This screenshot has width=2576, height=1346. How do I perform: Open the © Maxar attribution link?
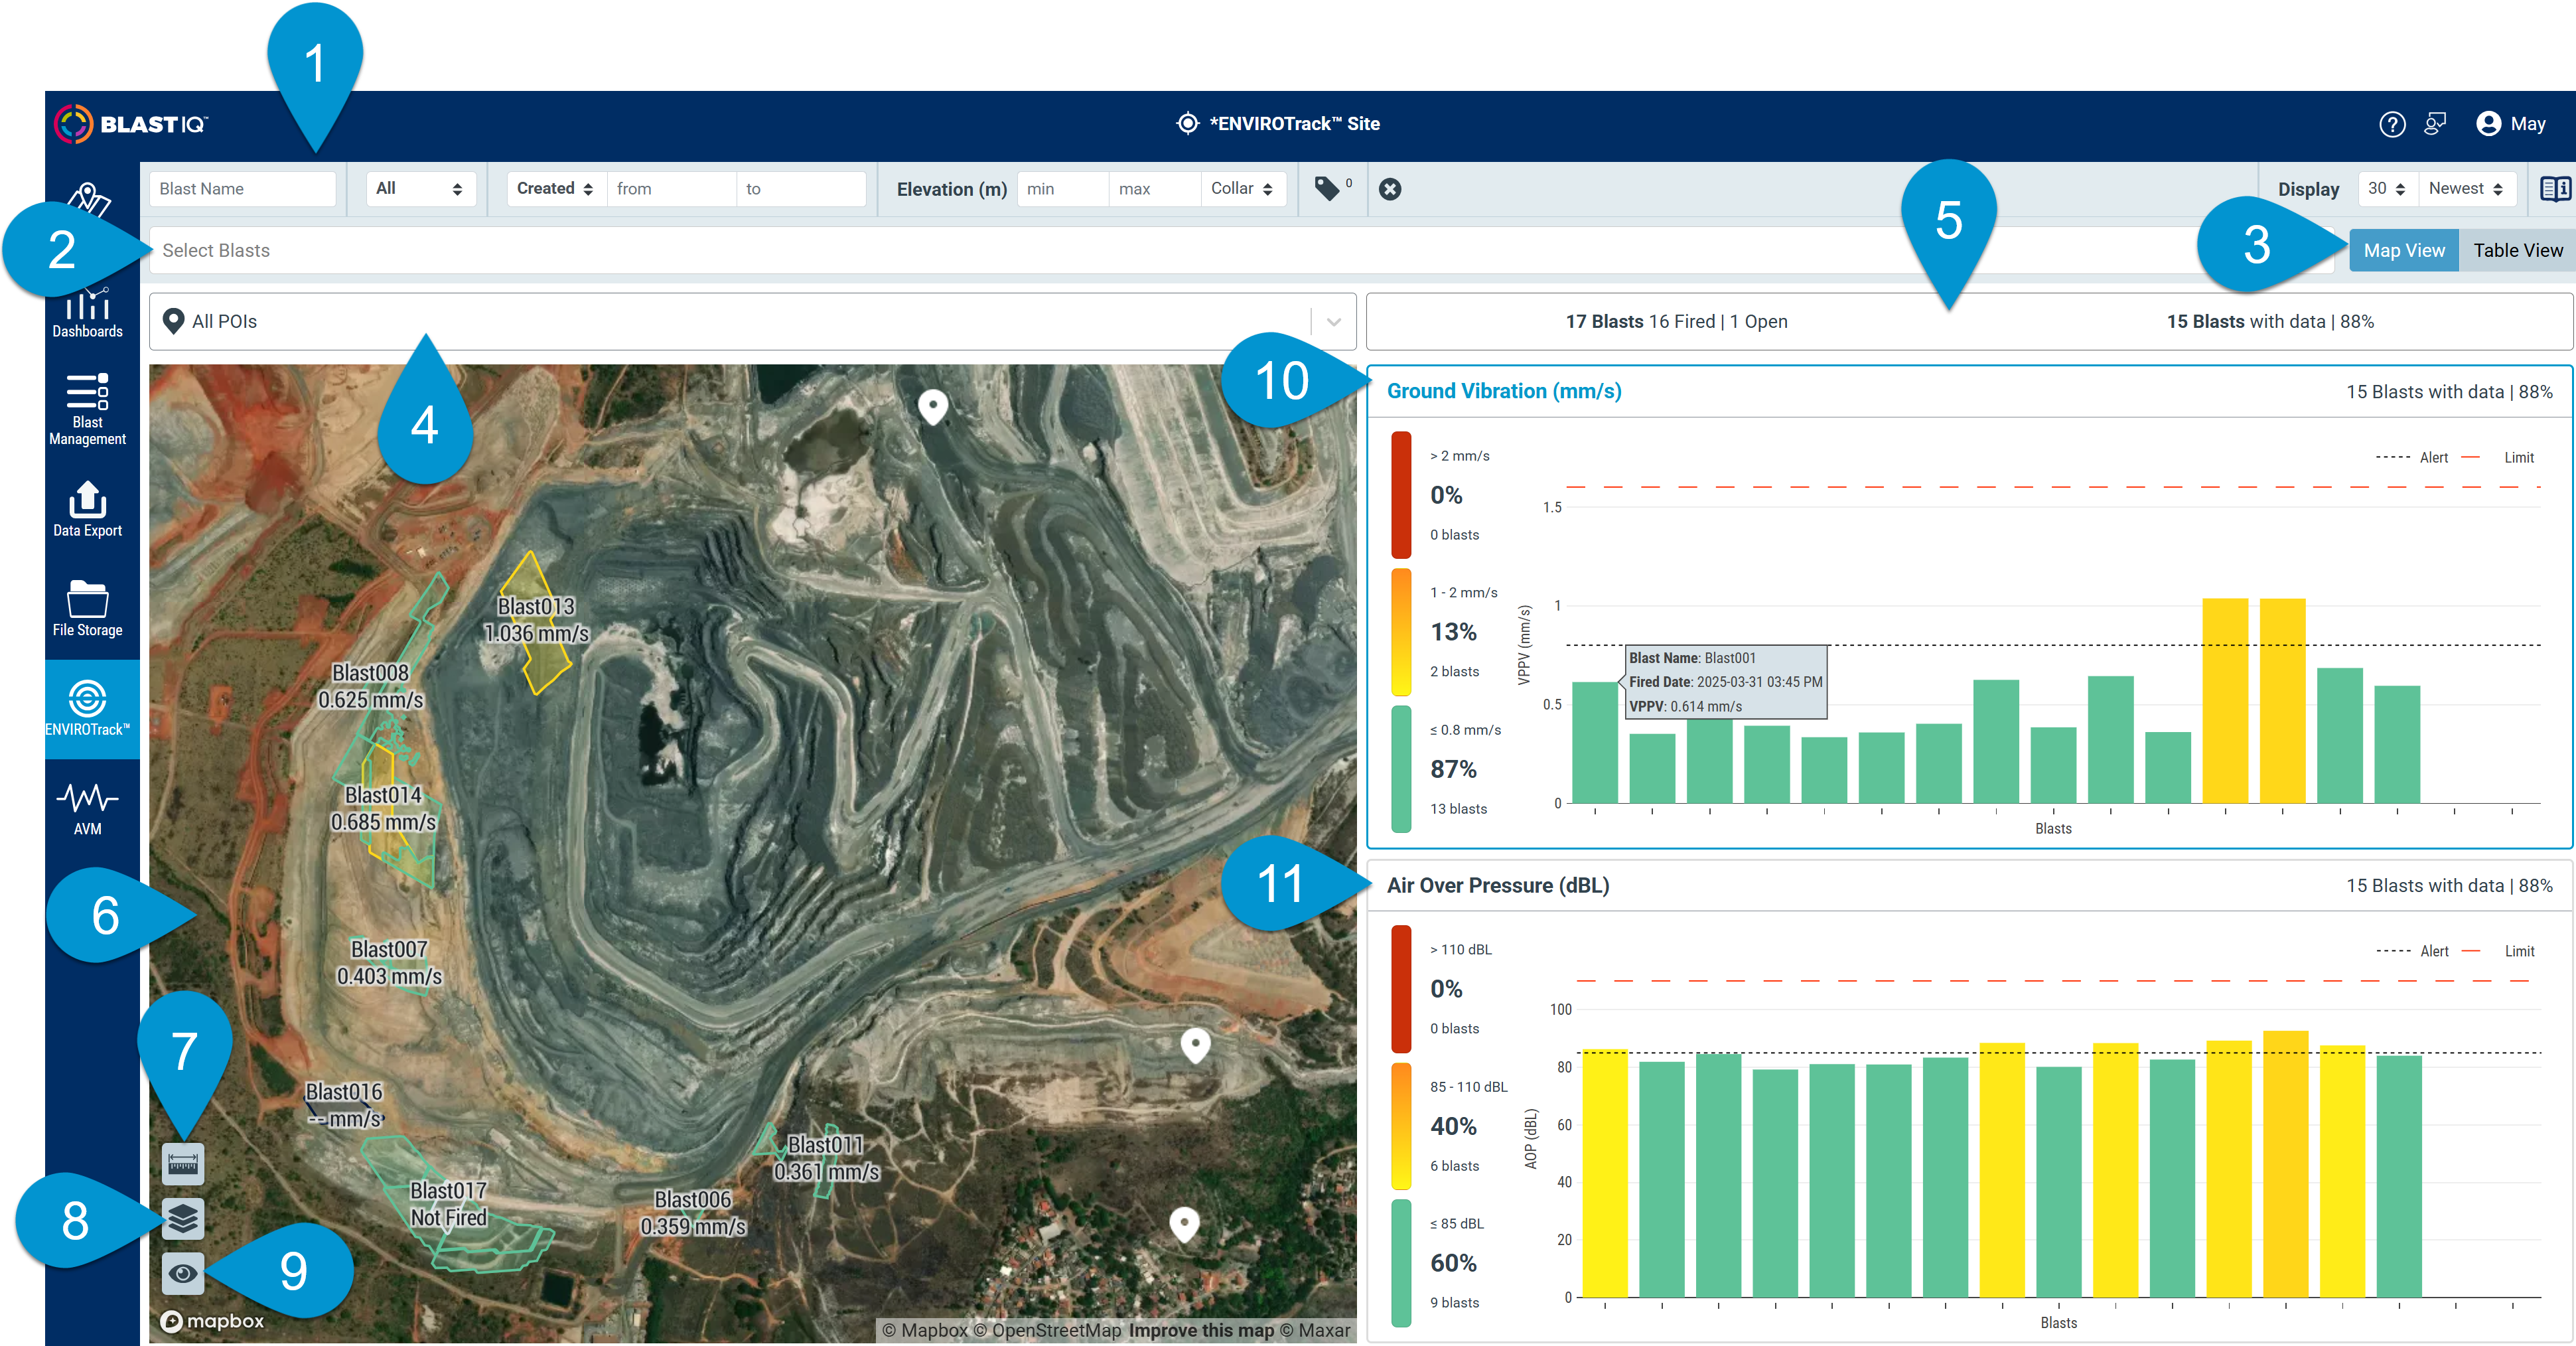pyautogui.click(x=1315, y=1330)
